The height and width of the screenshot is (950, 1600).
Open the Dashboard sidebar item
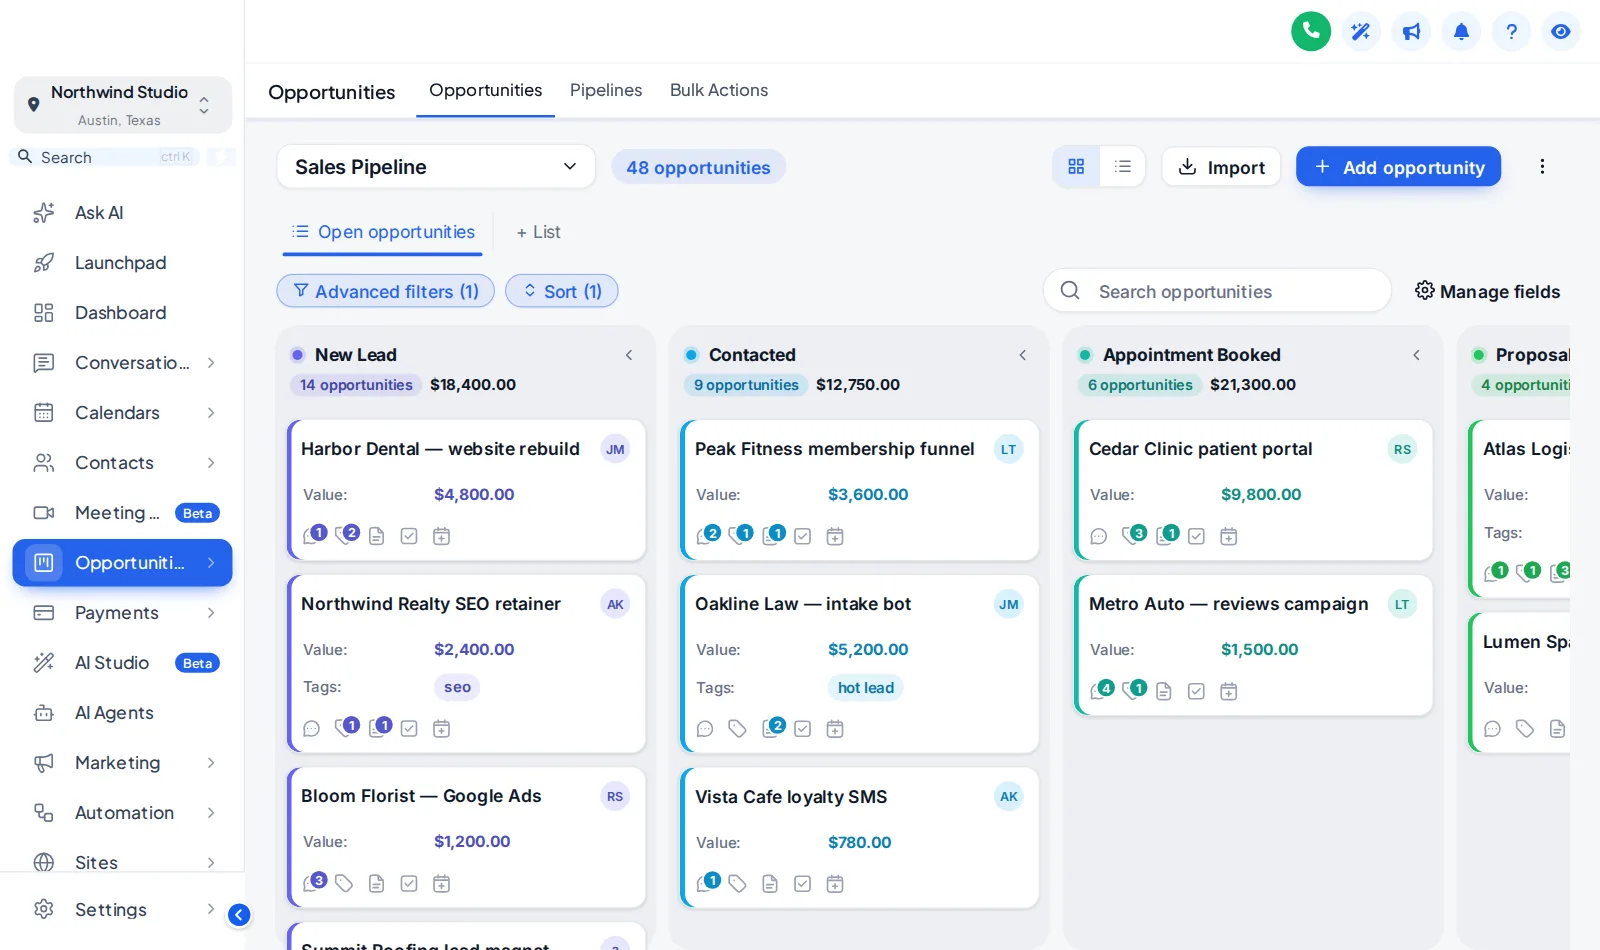pos(123,313)
